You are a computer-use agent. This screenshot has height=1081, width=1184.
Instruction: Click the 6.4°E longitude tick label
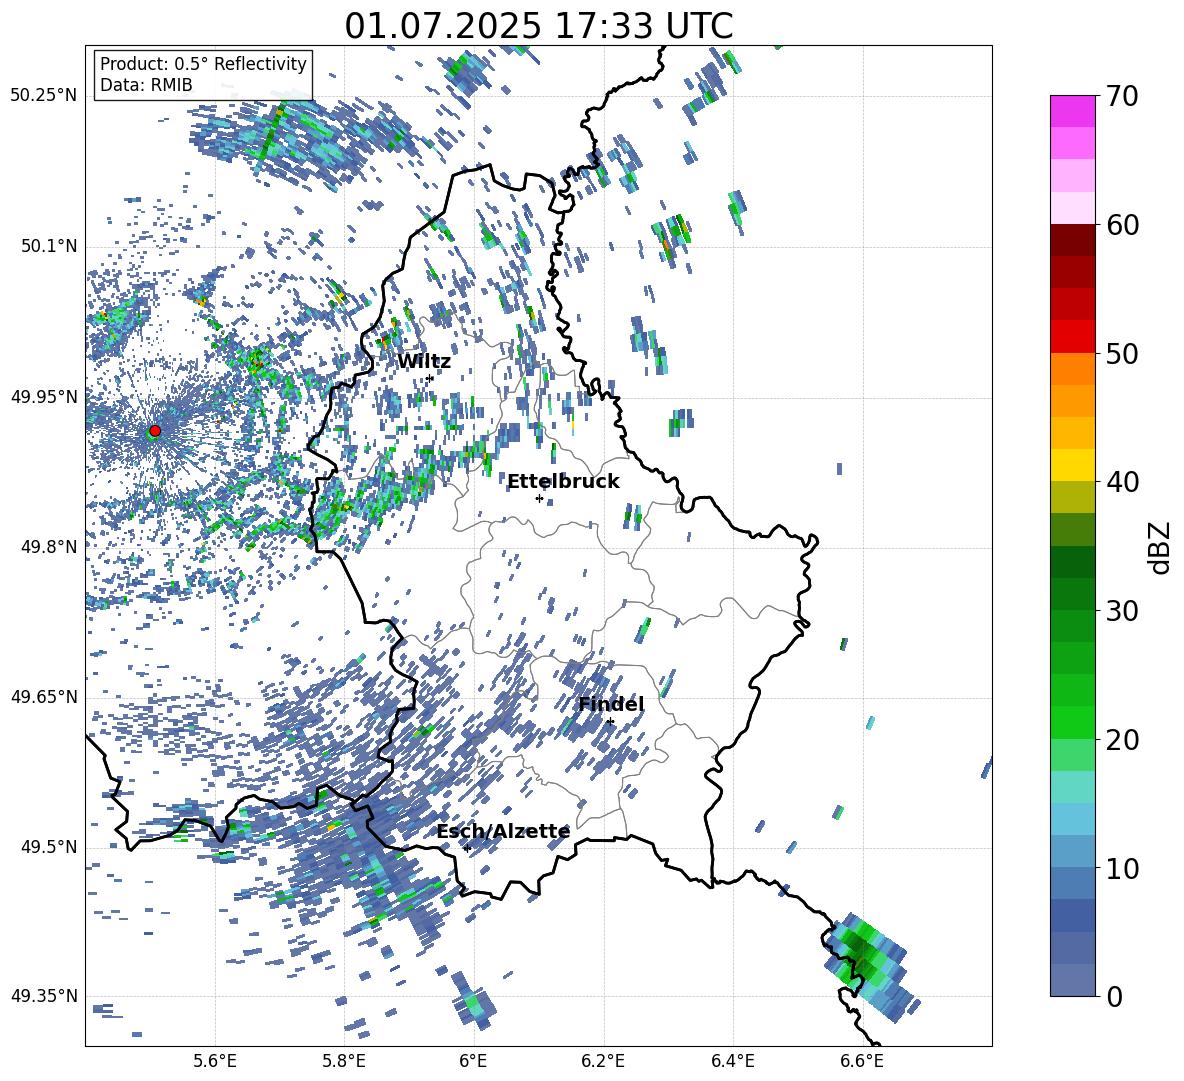[733, 1061]
